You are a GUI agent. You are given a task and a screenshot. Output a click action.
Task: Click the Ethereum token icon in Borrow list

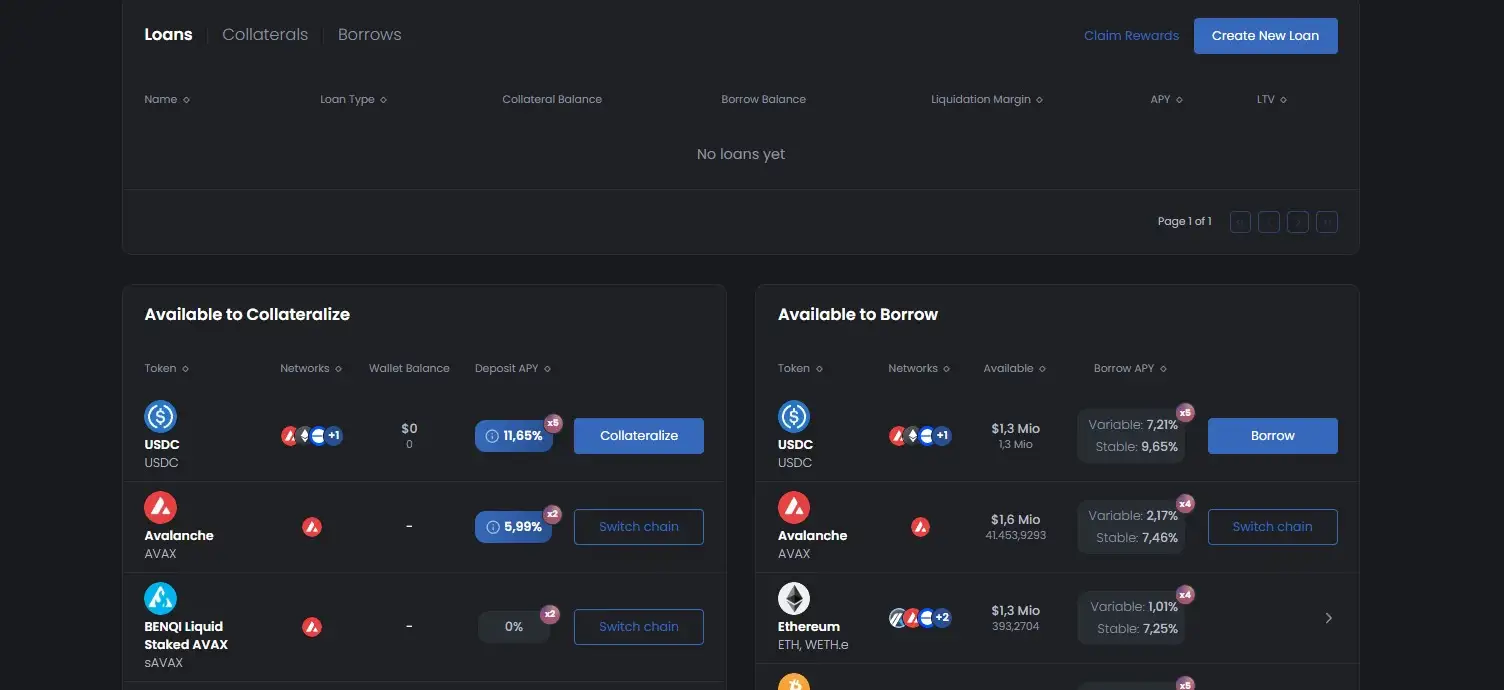point(794,598)
